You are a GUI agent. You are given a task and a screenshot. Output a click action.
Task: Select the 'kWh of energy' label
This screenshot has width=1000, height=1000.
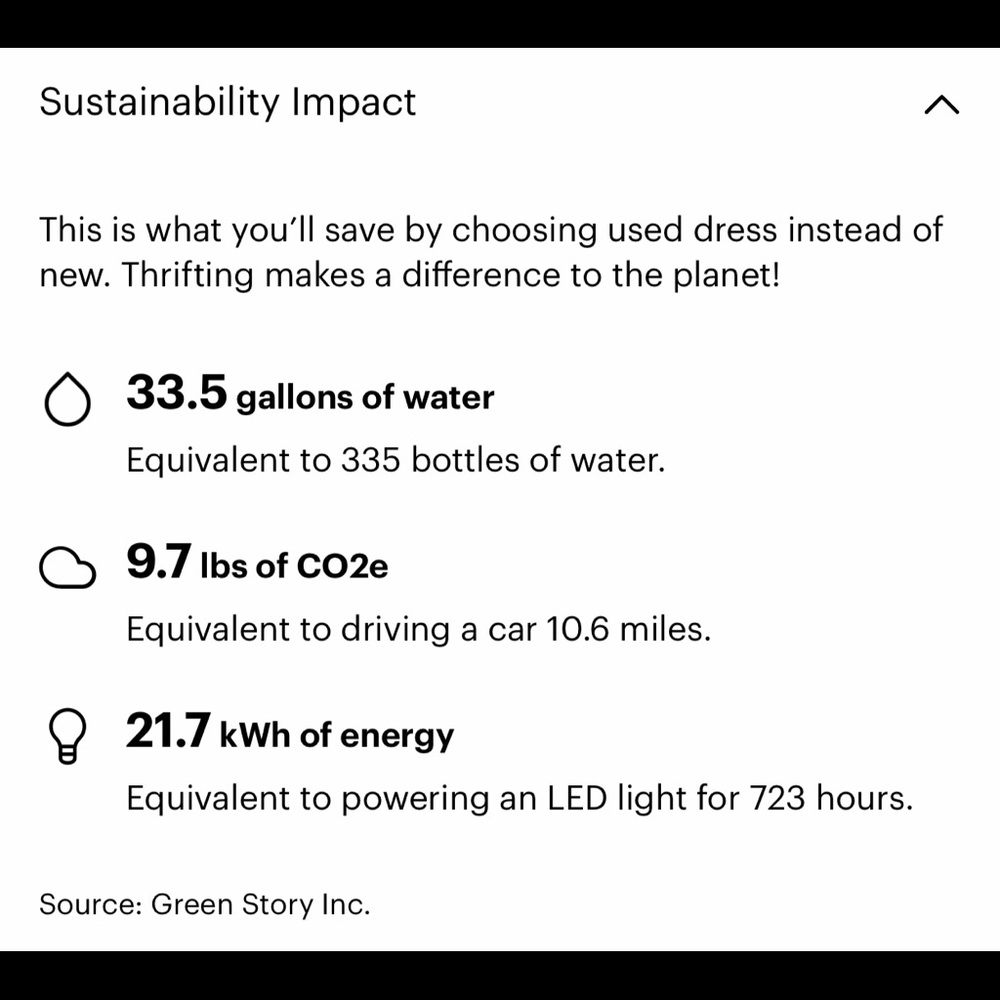coord(336,736)
